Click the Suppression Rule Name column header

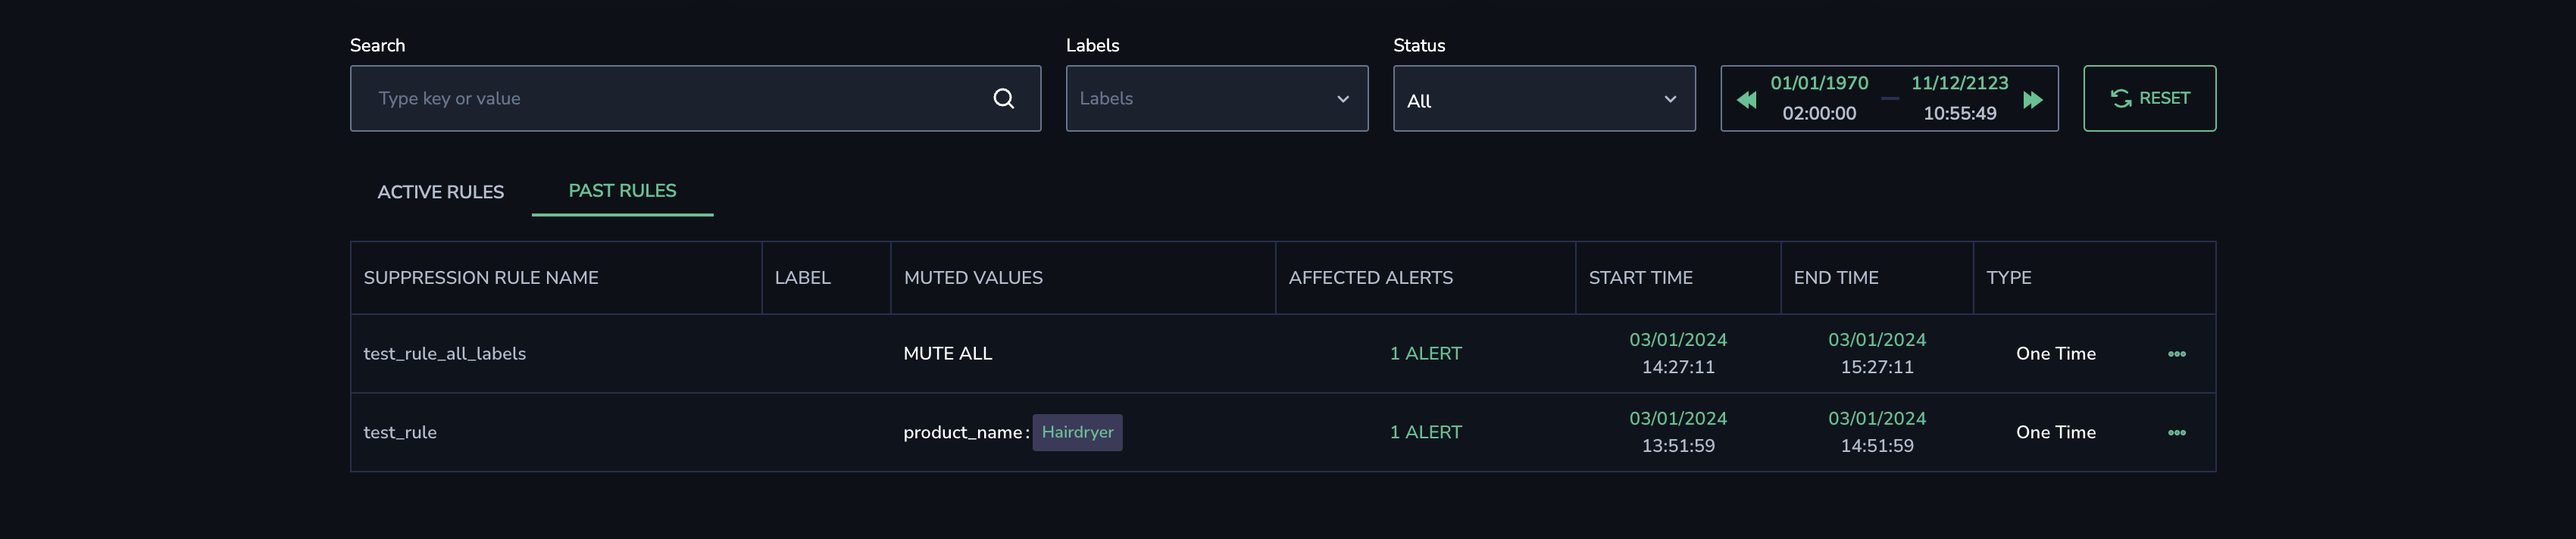click(x=481, y=278)
